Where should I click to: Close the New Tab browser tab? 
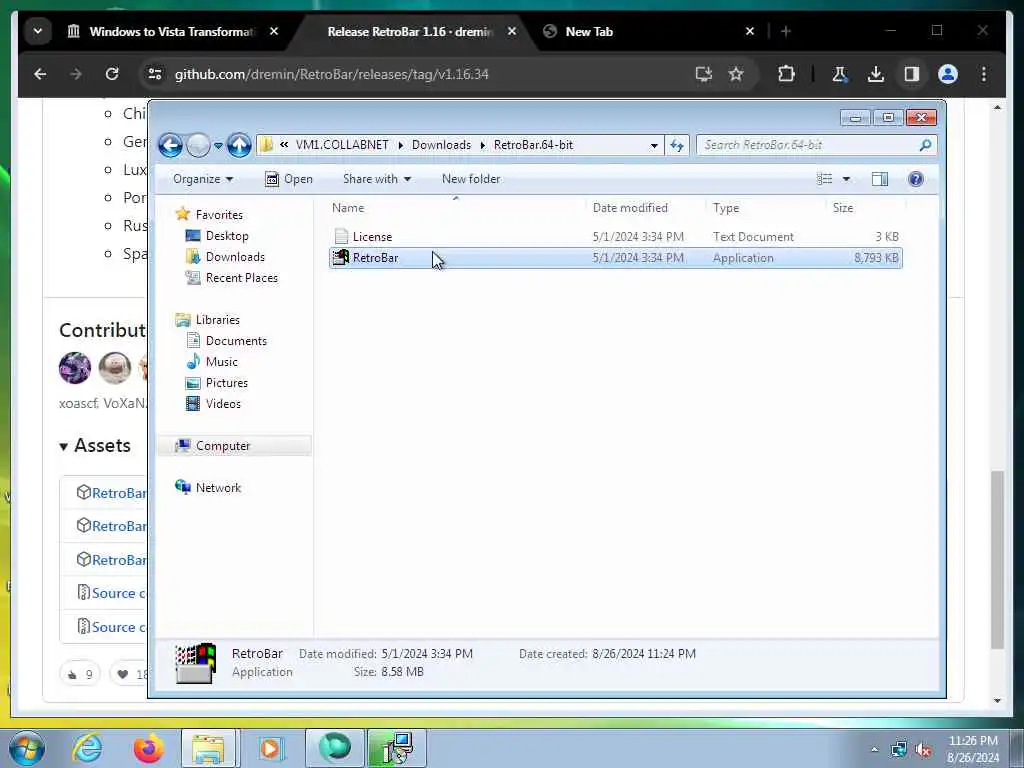(x=750, y=31)
